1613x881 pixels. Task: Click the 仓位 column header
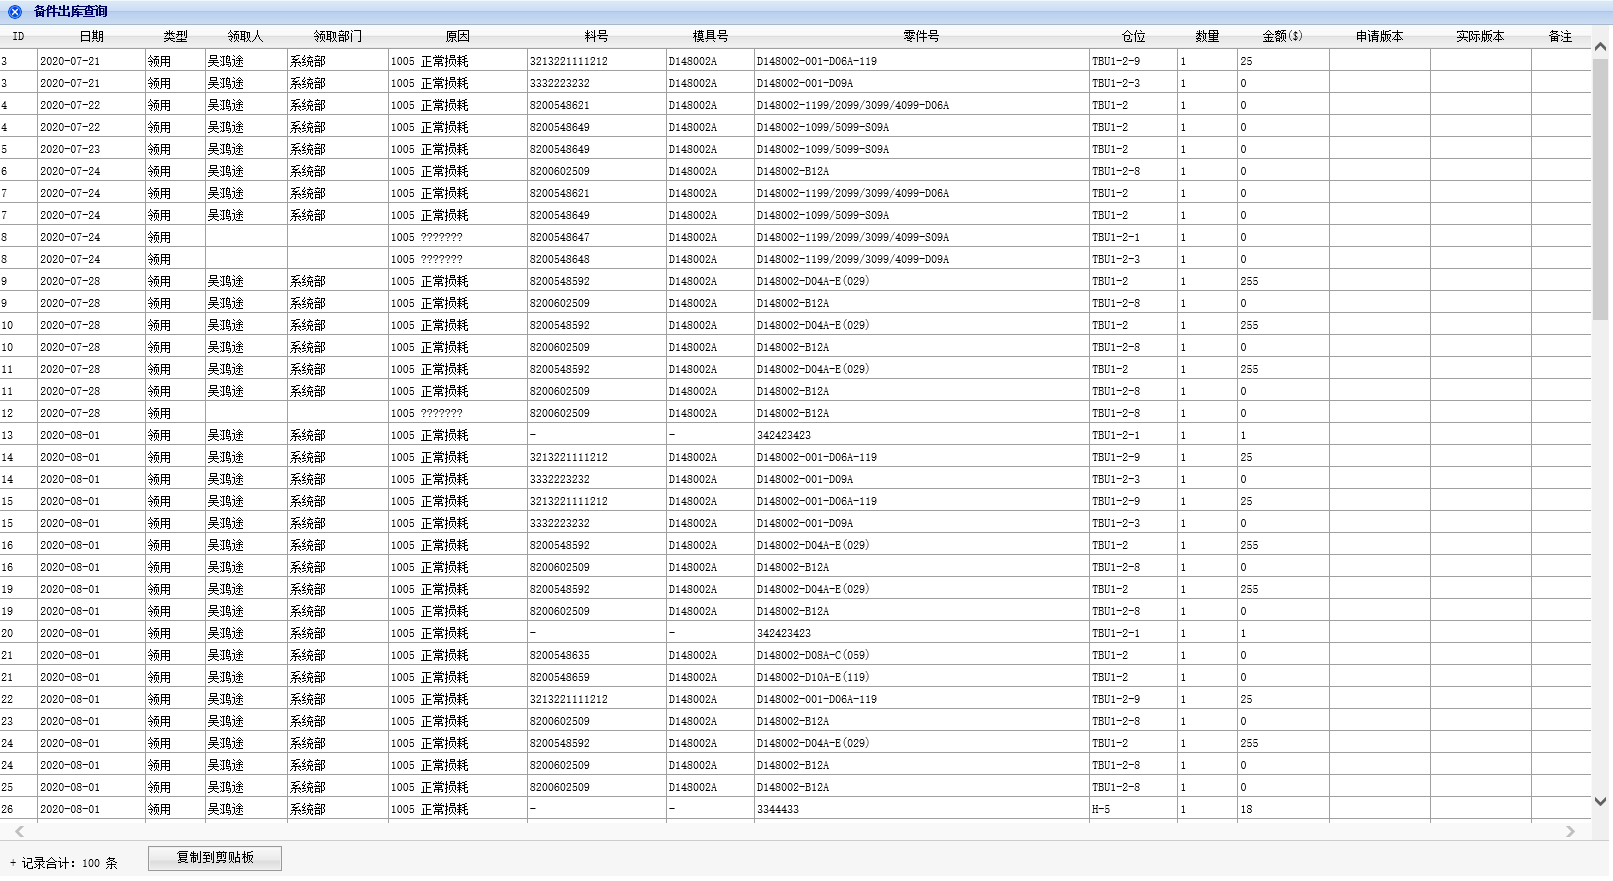point(1133,36)
